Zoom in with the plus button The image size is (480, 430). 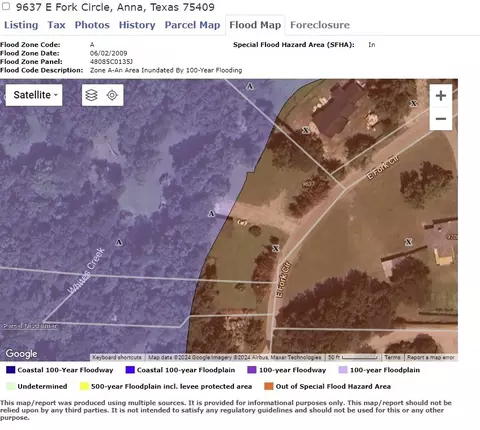tap(441, 96)
